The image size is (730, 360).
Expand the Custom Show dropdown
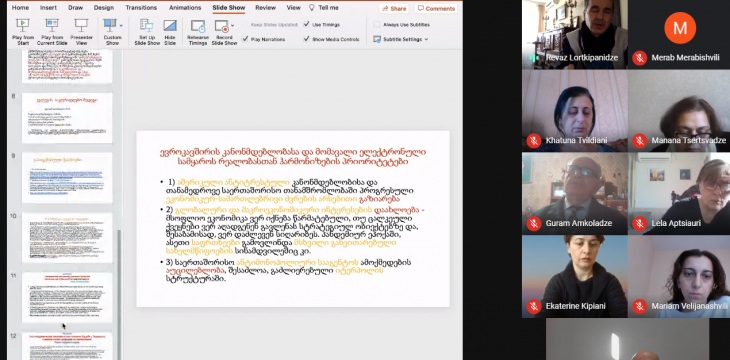122,26
